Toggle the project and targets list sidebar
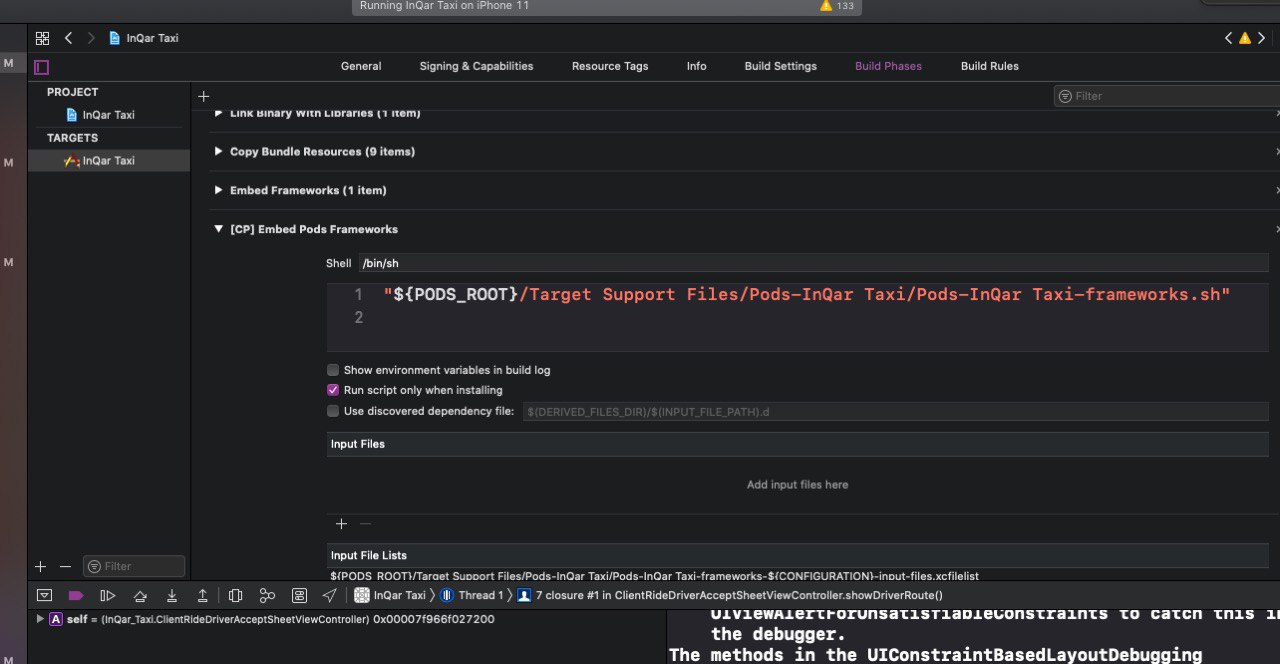Viewport: 1280px width, 664px height. pos(41,67)
